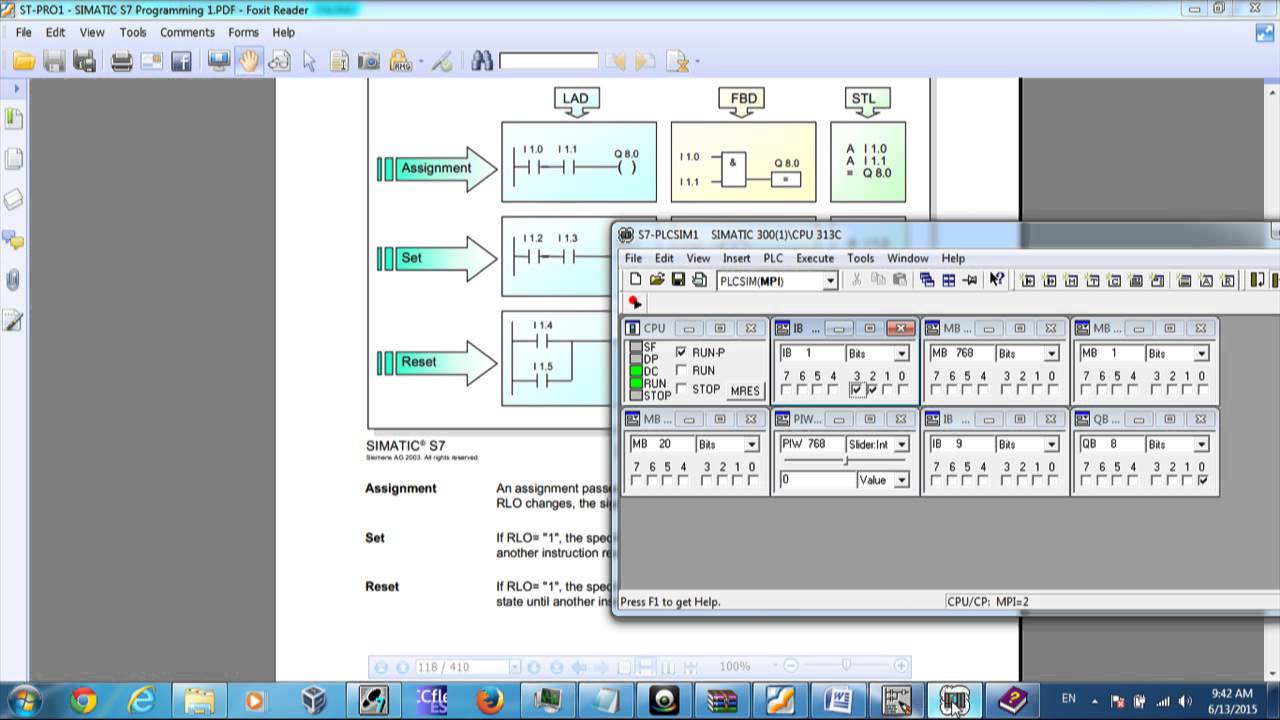Click the IB 1 address field
Screen dimensions: 1280x720
tap(810, 354)
